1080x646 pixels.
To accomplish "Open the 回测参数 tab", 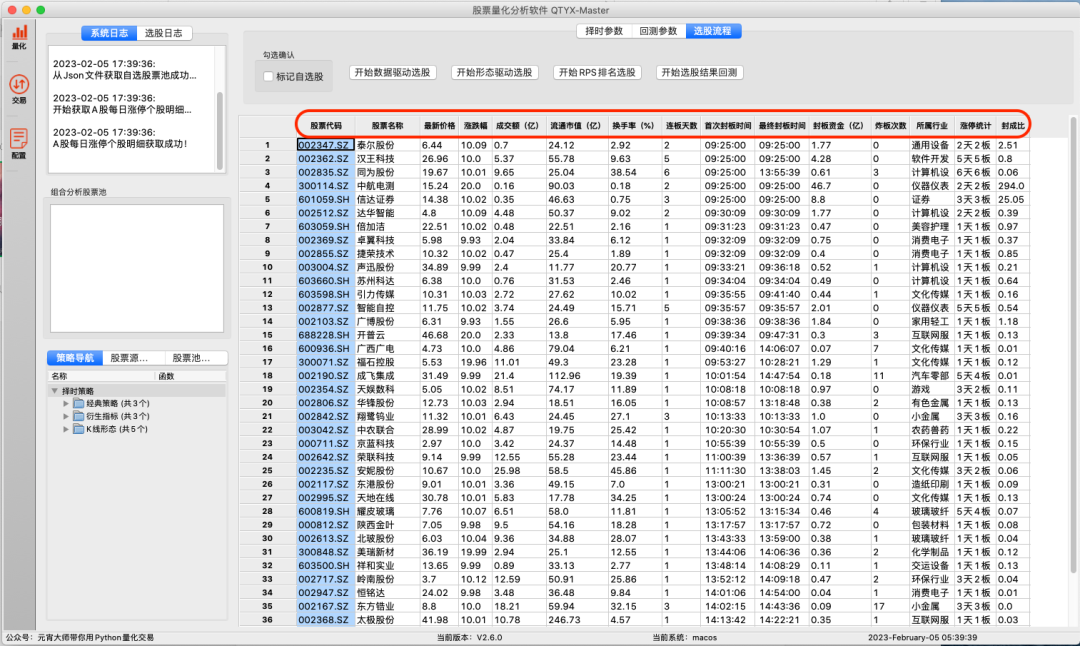I will coord(658,31).
